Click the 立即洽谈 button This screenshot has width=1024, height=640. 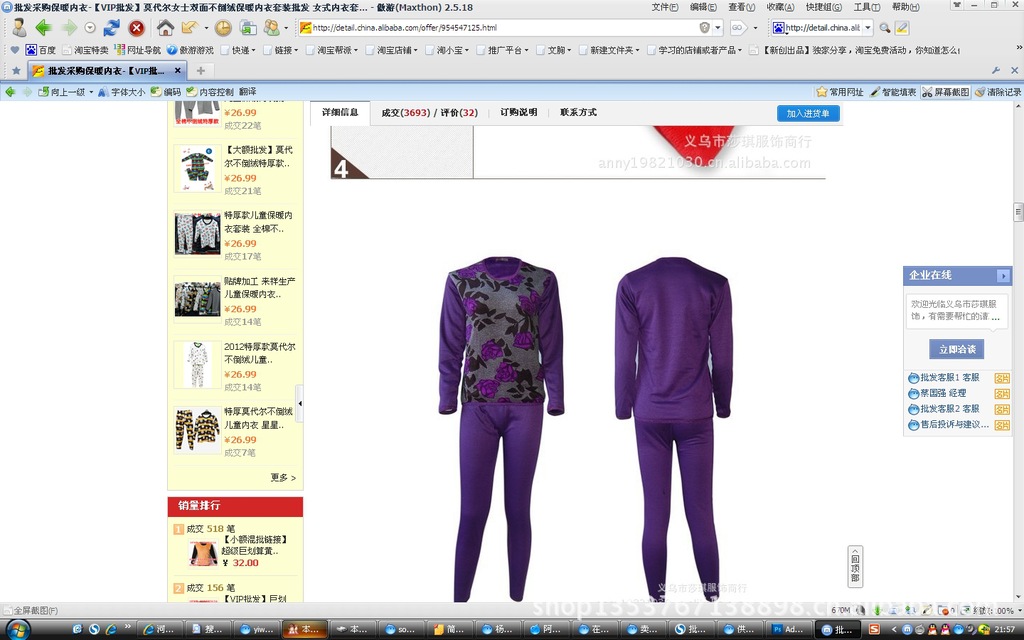pyautogui.click(x=956, y=349)
